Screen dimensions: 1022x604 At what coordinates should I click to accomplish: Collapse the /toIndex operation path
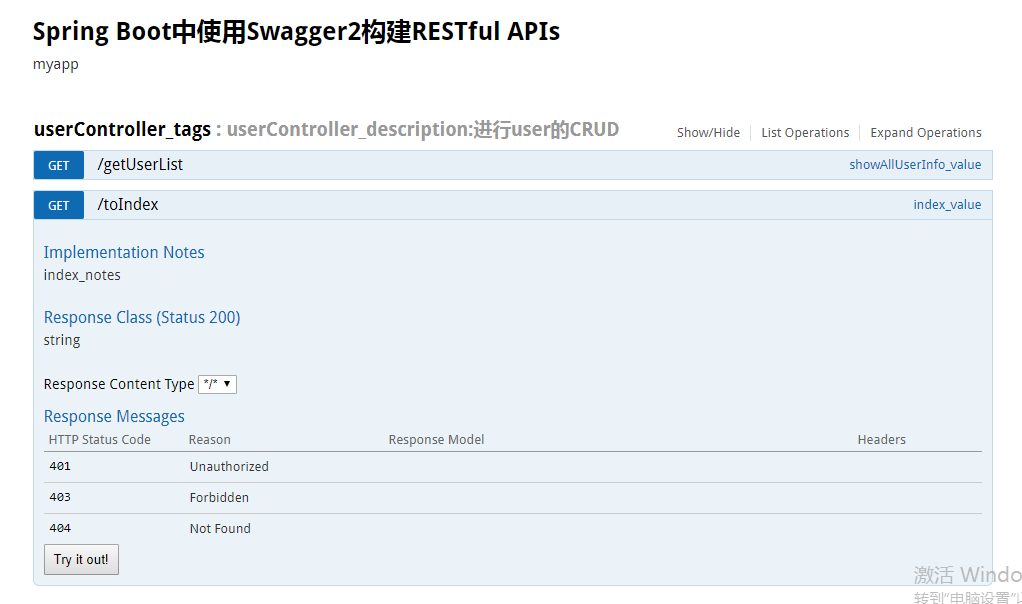128,205
